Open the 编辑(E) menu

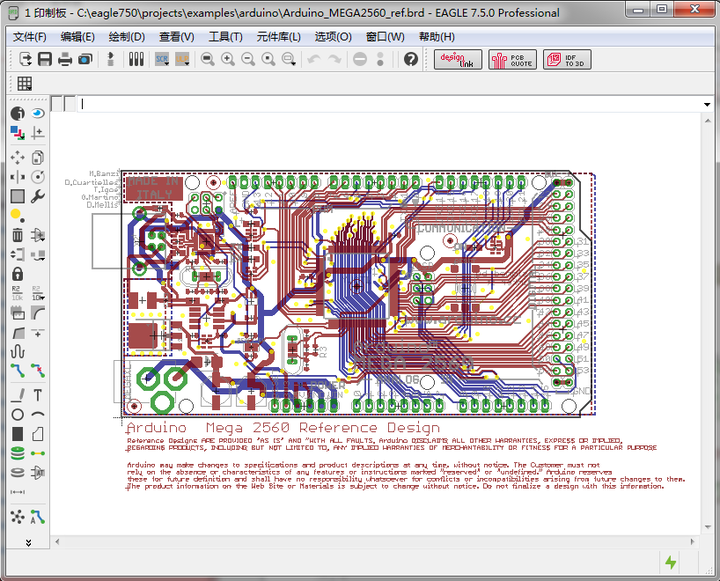78,37
